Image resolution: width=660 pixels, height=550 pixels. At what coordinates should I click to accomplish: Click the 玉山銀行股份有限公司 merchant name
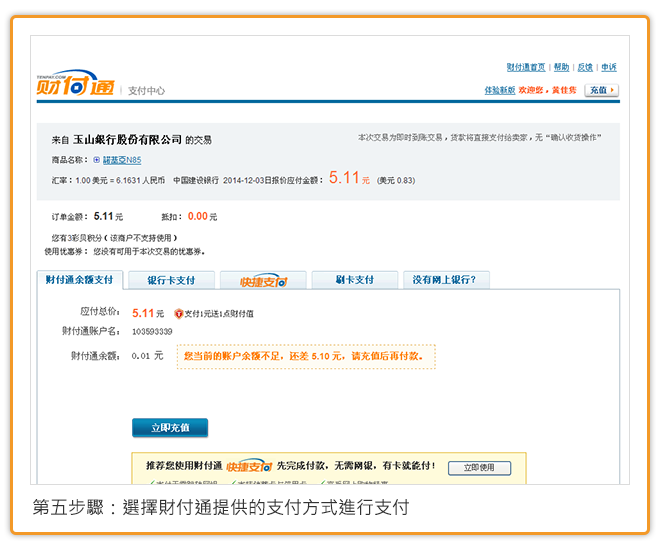point(128,140)
